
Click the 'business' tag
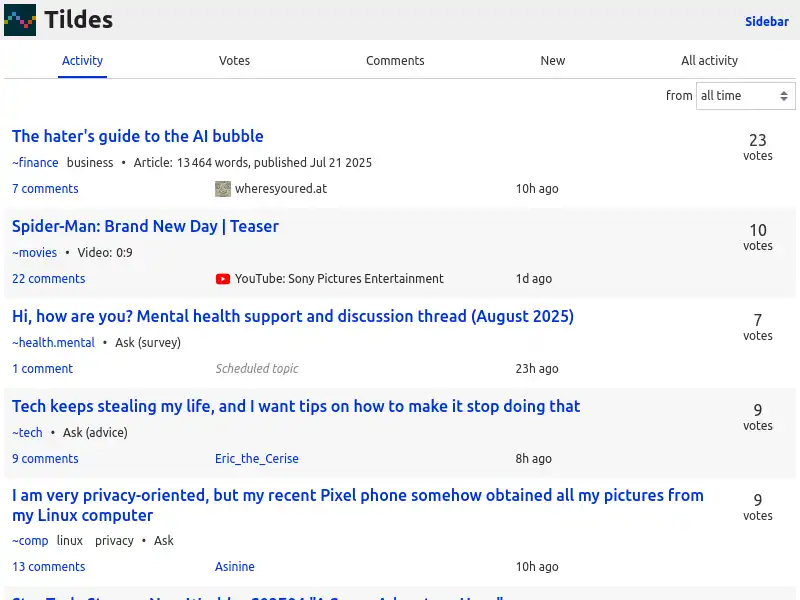tap(90, 163)
